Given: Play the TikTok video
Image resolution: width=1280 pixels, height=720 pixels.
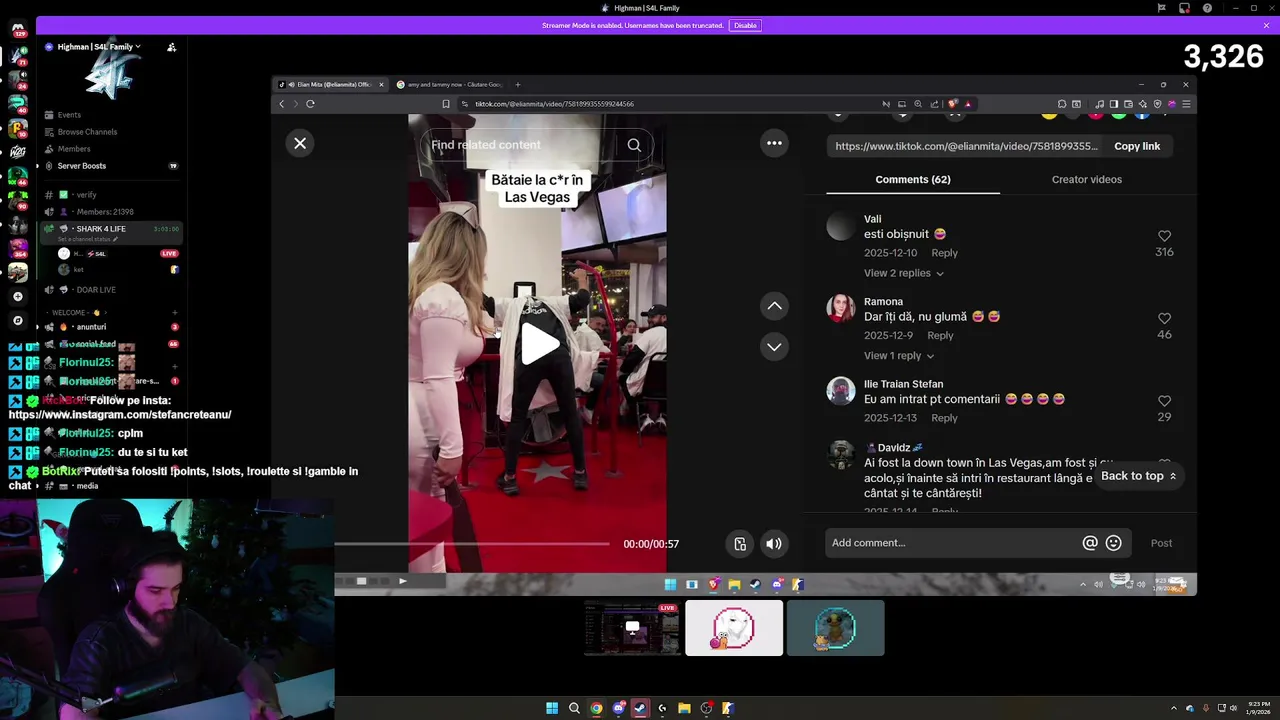Looking at the screenshot, I should (539, 344).
